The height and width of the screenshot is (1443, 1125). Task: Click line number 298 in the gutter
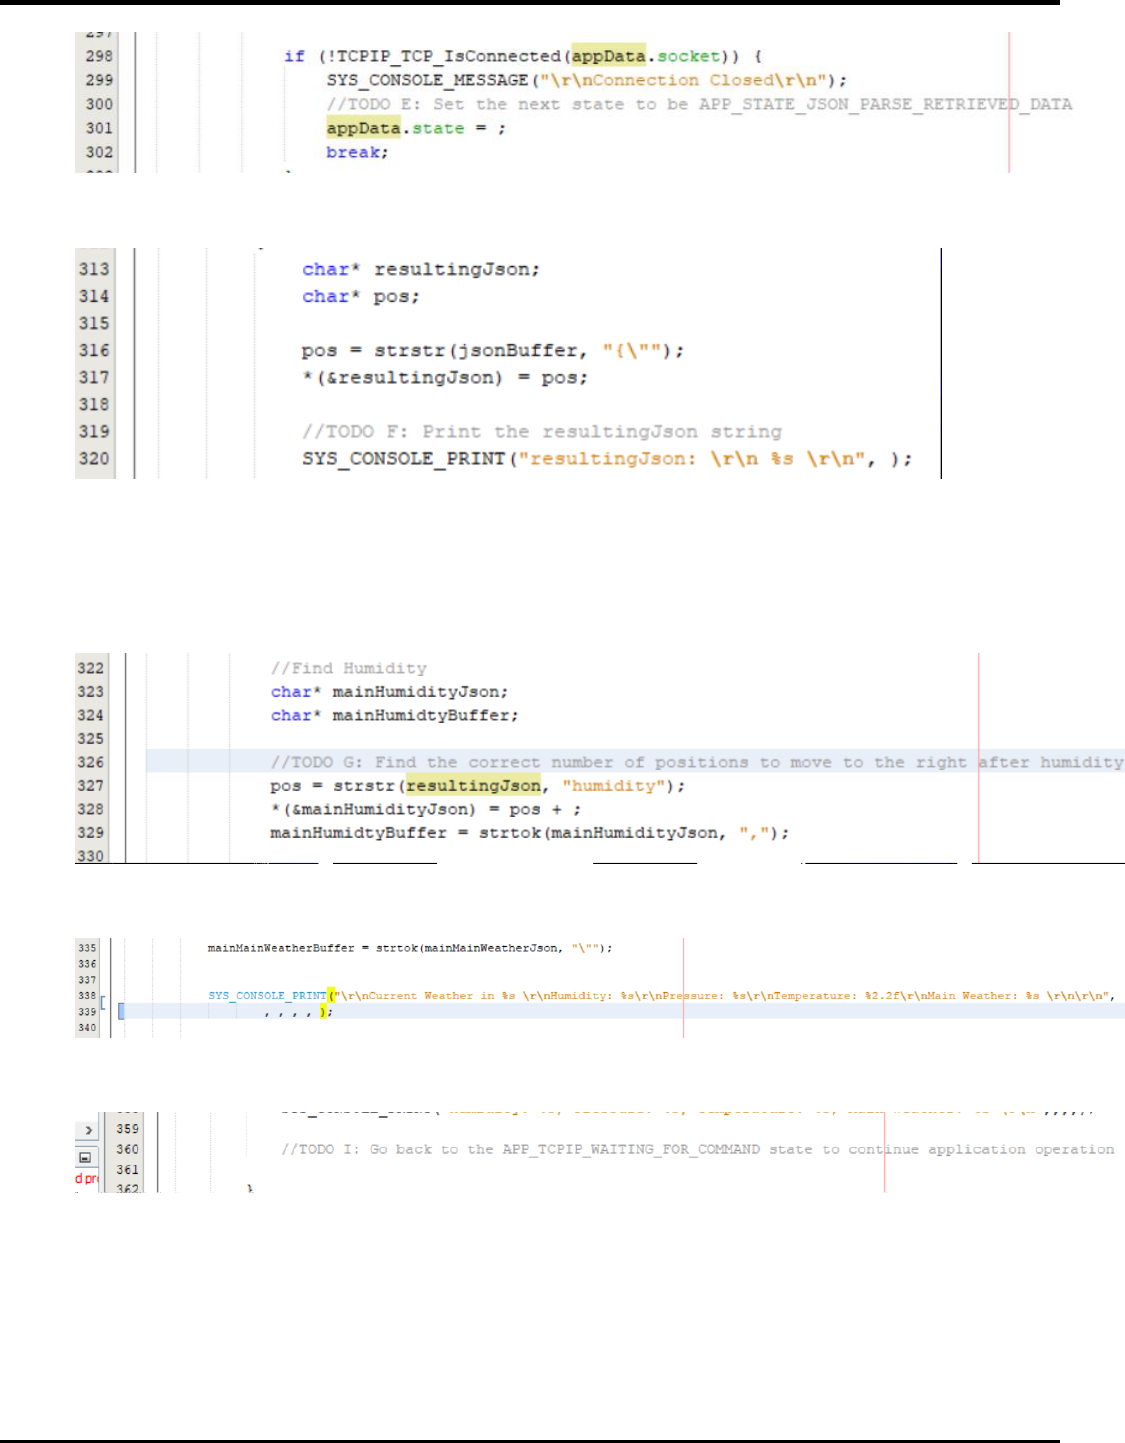tap(99, 56)
